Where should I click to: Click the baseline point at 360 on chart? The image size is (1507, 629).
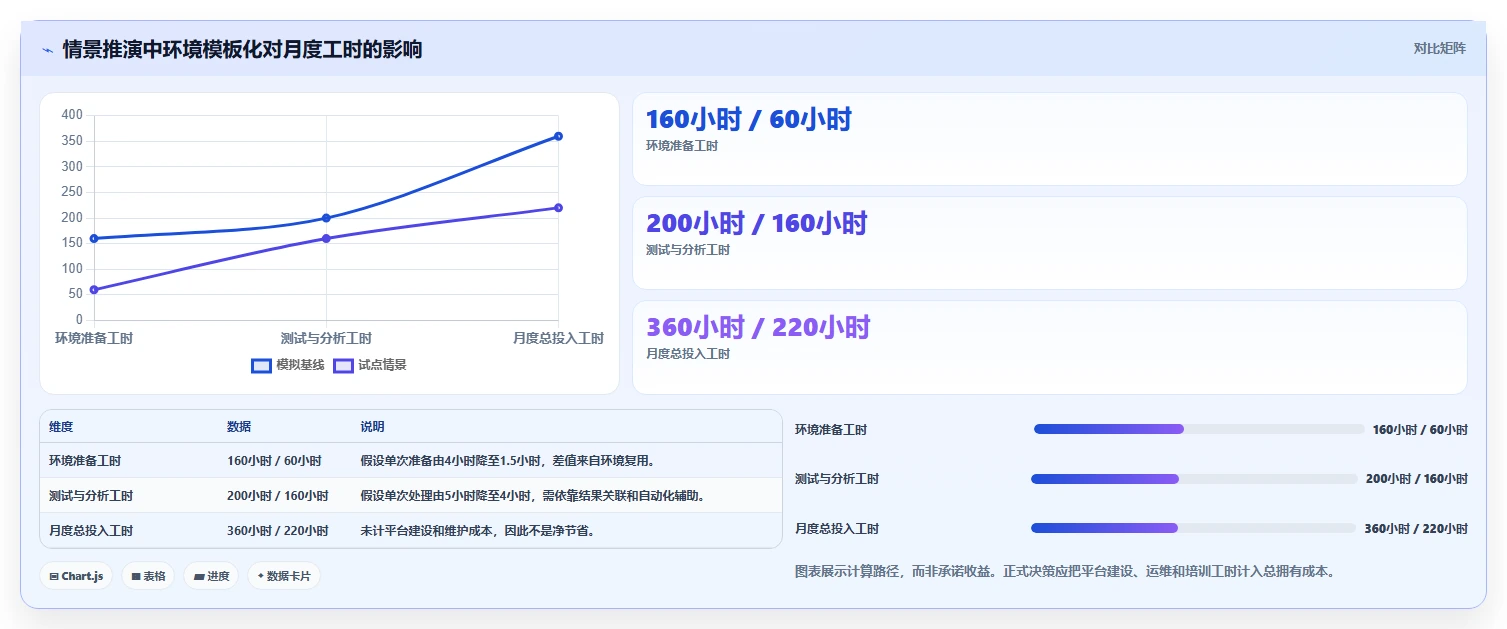click(x=558, y=136)
